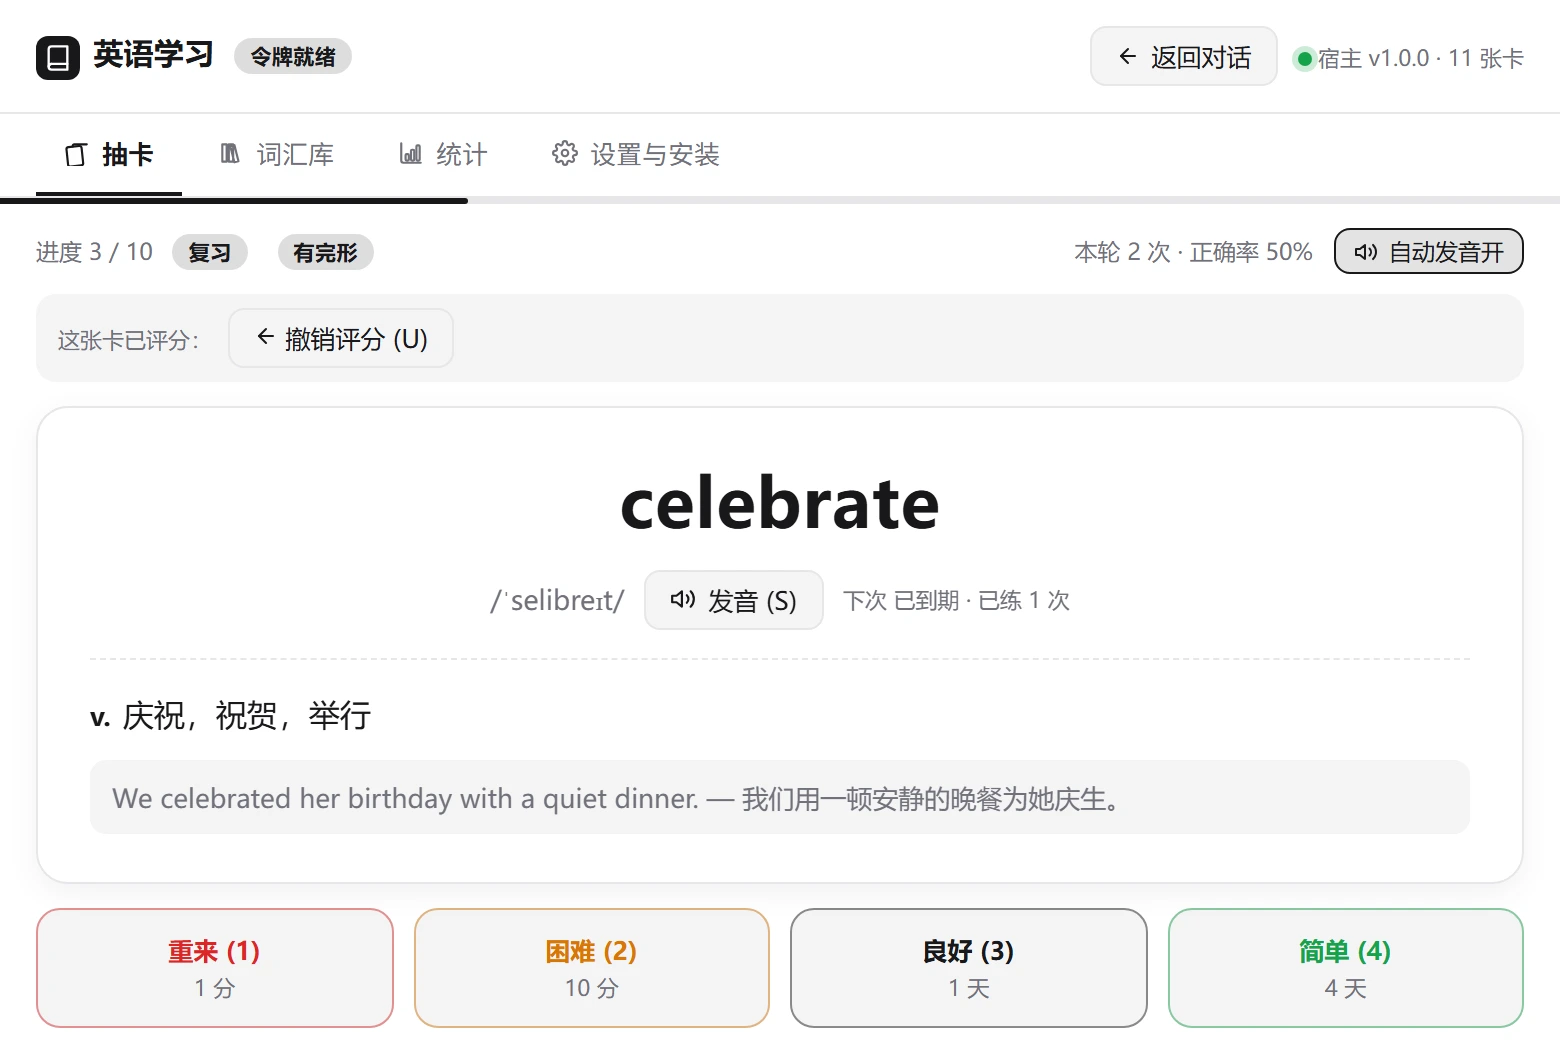
Task: Click the word celebrate heading
Action: (x=780, y=503)
